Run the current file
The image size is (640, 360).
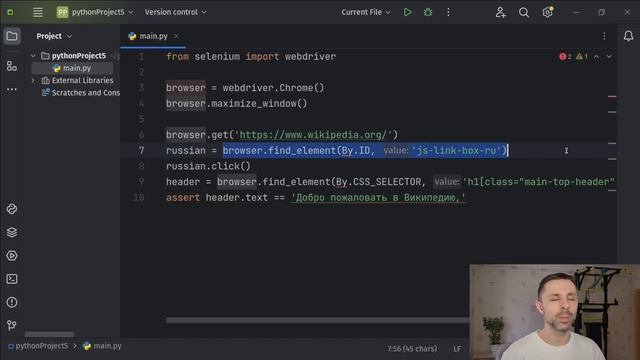(407, 12)
